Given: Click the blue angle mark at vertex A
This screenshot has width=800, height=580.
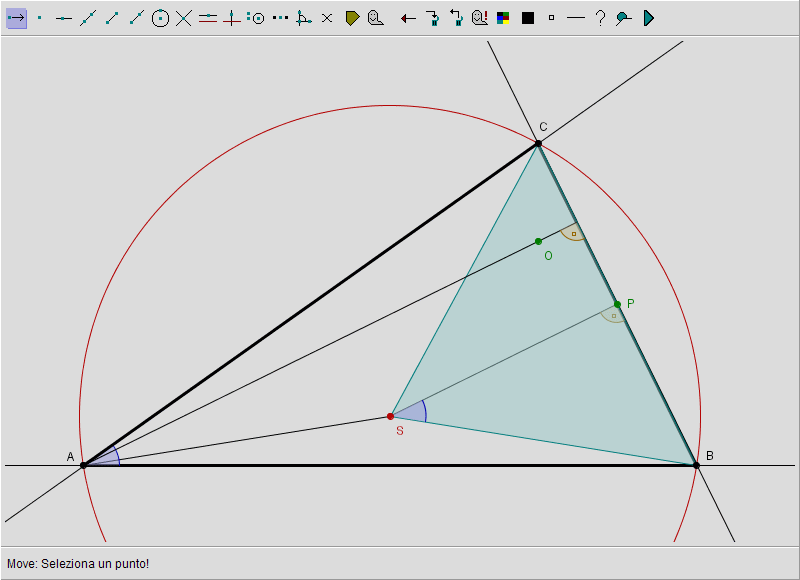Looking at the screenshot, I should 110,456.
